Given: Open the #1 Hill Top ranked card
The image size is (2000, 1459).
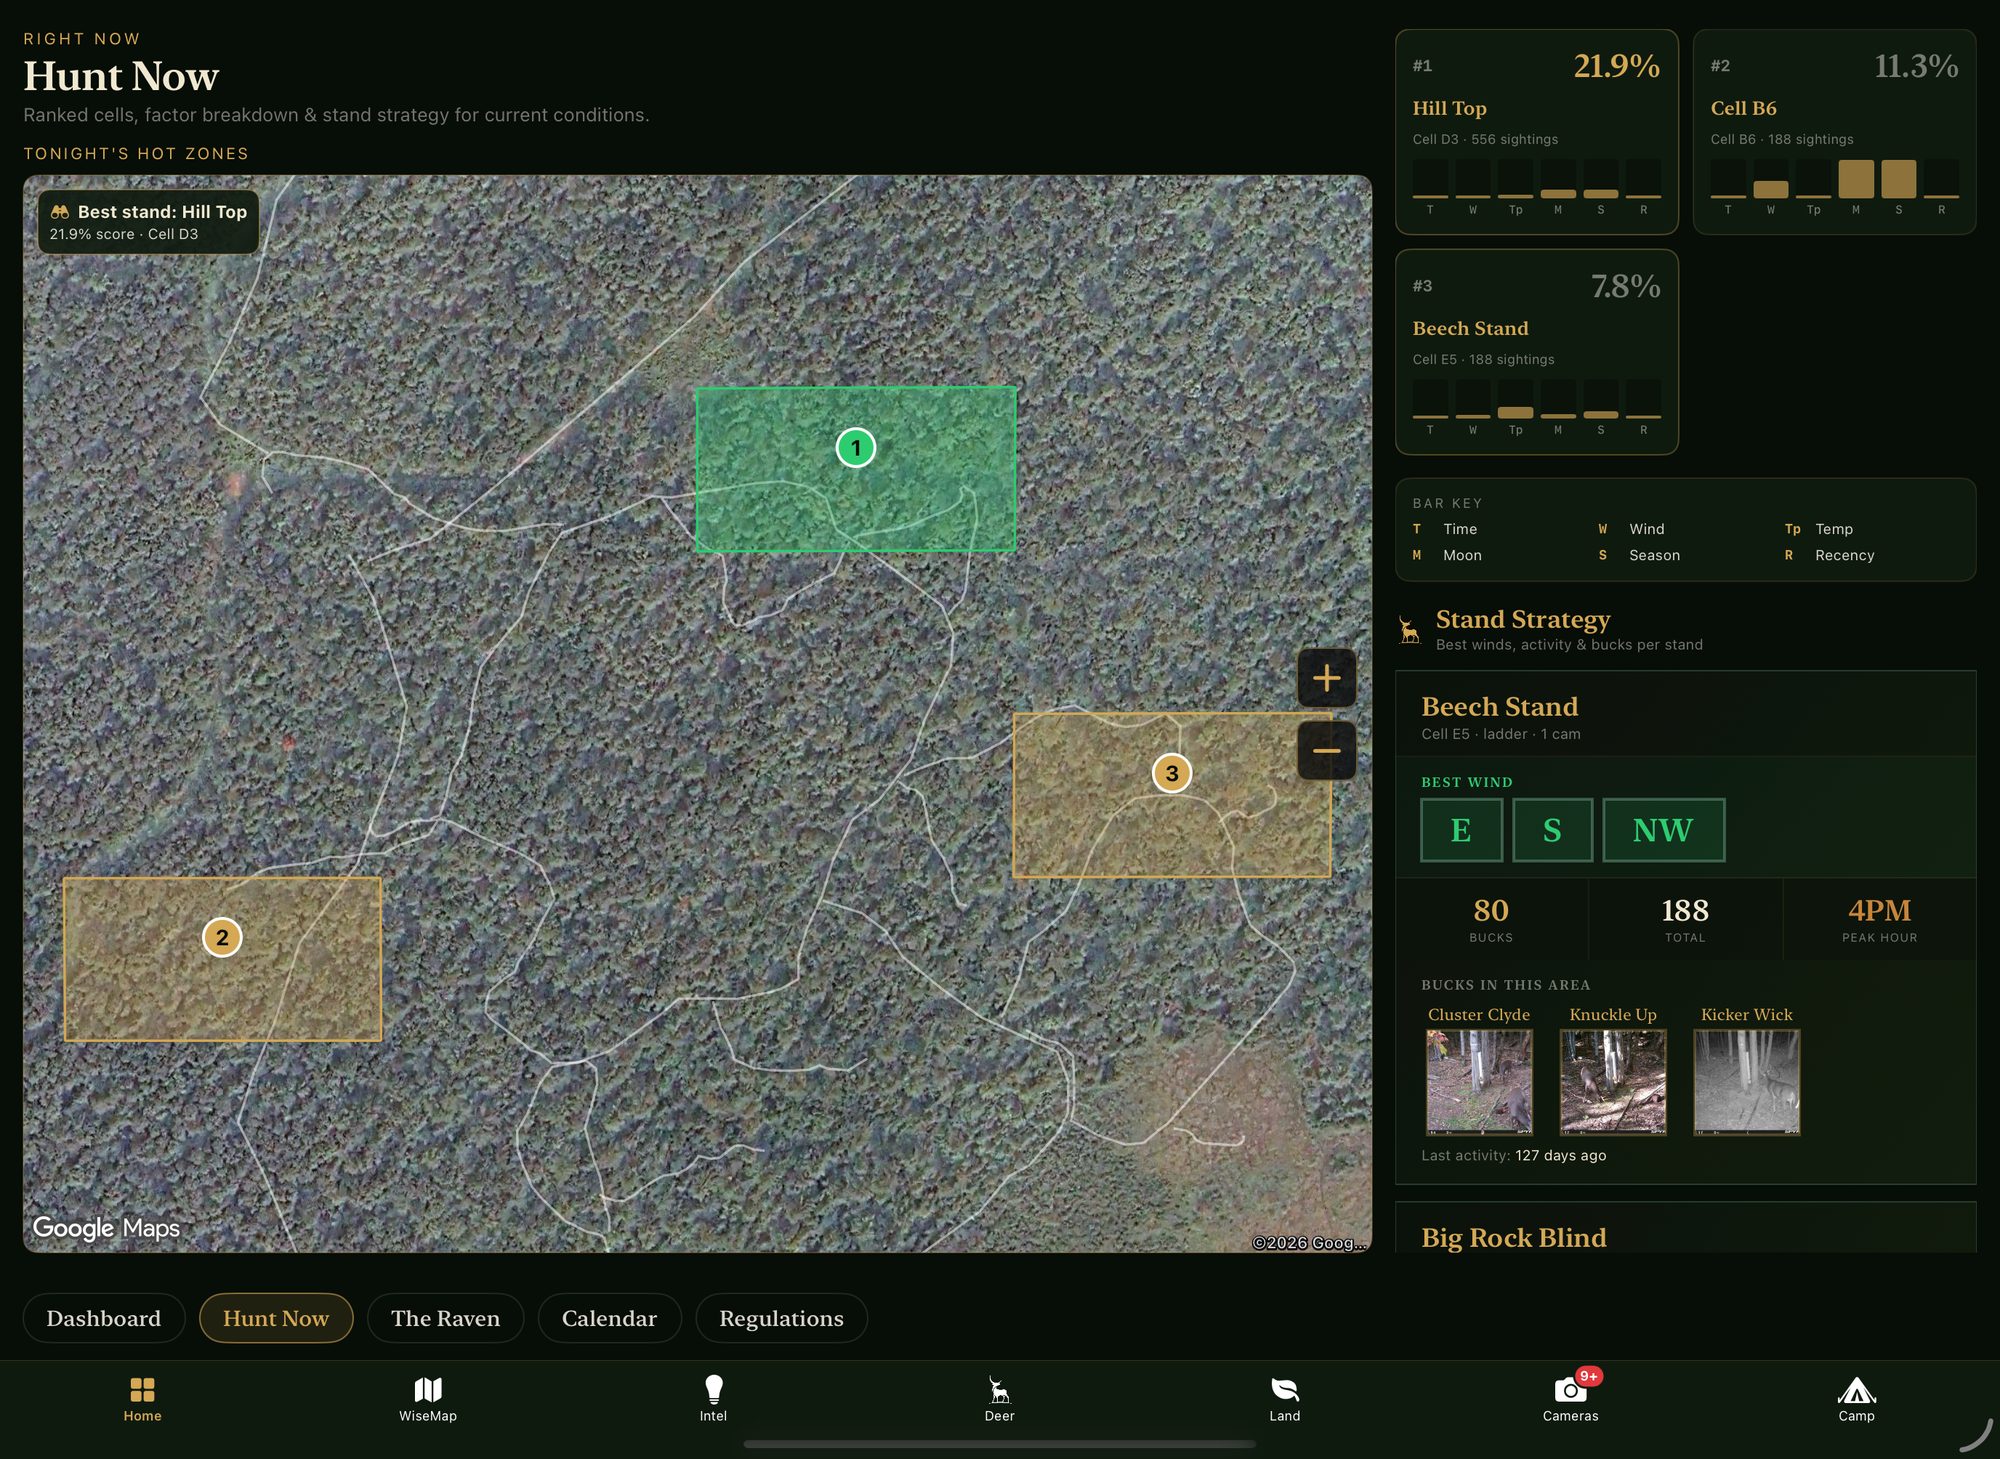Looking at the screenshot, I should [x=1537, y=132].
